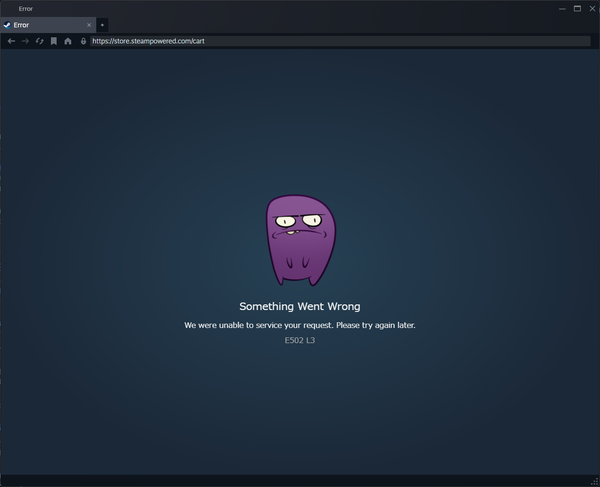Open the home page icon
600x487 pixels.
tap(68, 41)
